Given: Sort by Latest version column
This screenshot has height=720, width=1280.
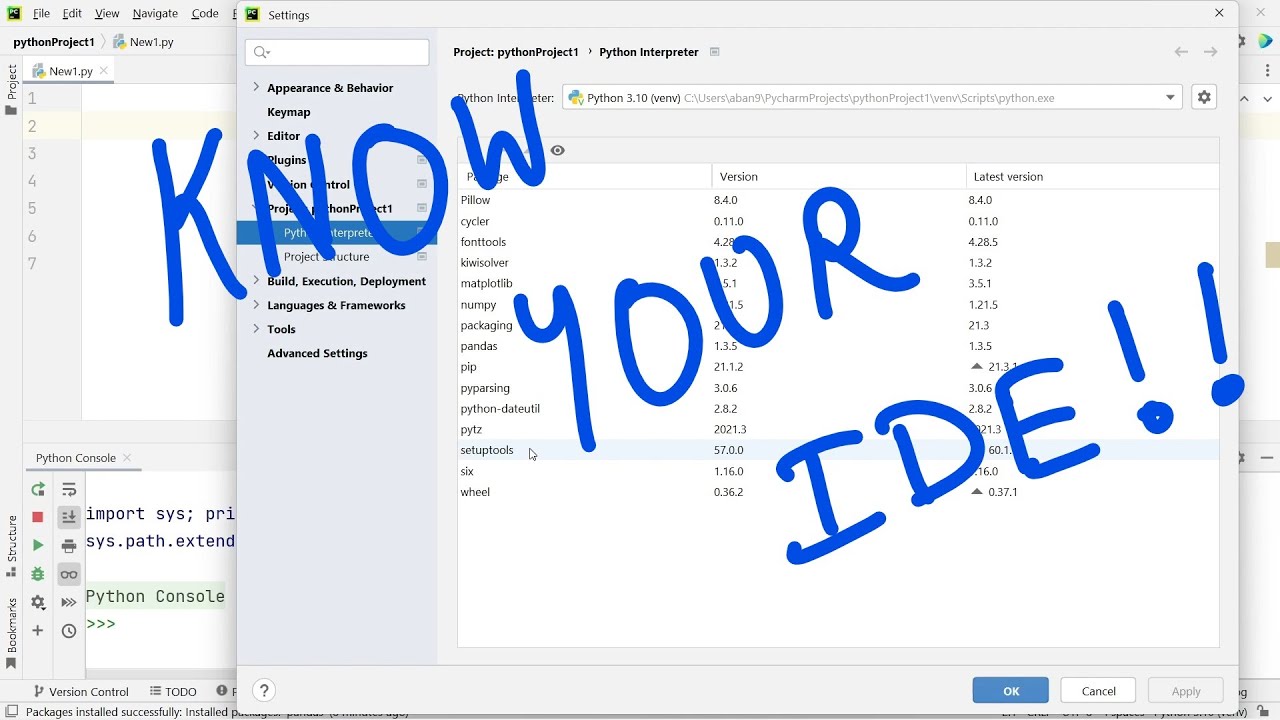Looking at the screenshot, I should tap(1092, 176).
